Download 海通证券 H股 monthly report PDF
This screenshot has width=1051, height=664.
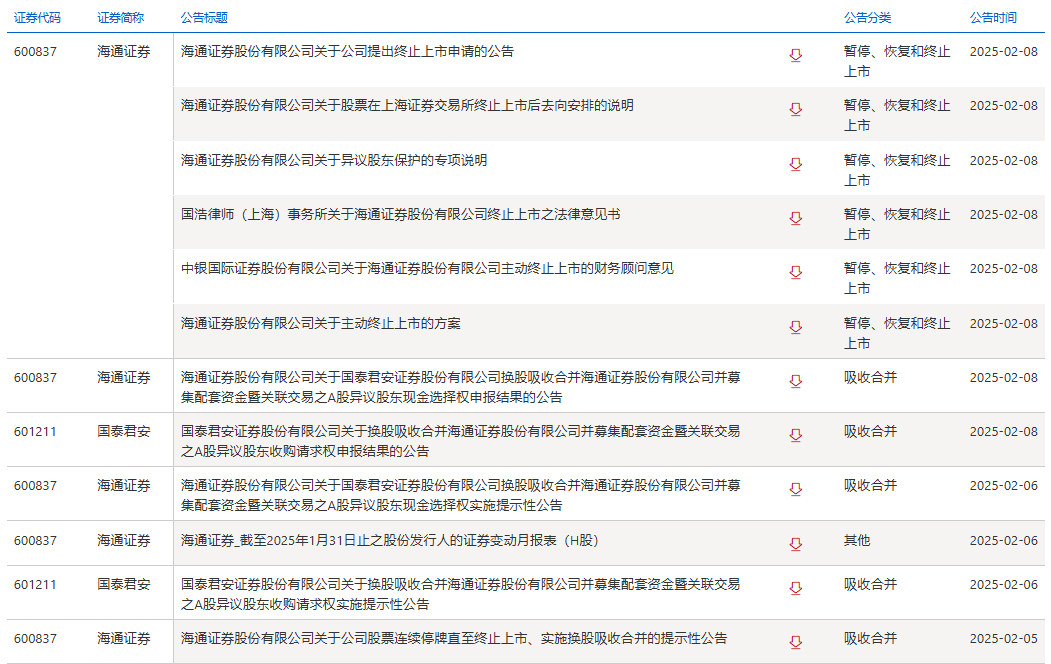pos(796,544)
